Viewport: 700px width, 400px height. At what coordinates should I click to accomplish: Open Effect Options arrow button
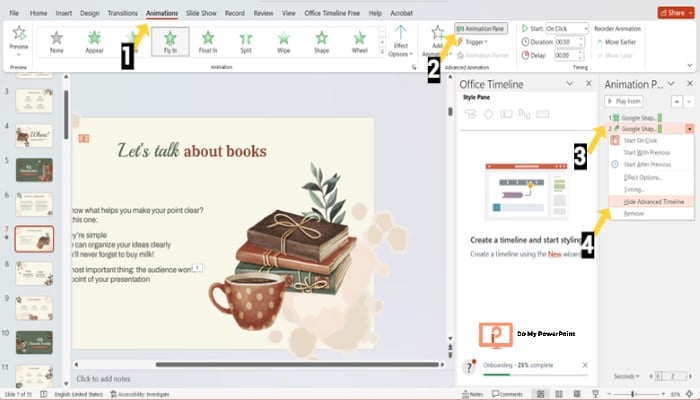[x=400, y=41]
